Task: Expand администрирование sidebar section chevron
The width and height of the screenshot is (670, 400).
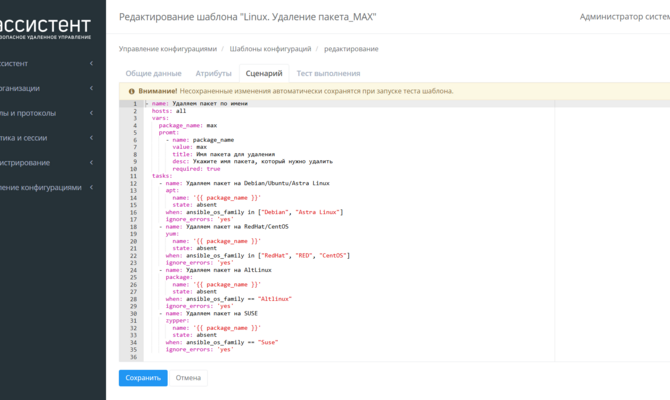Action: (x=91, y=162)
